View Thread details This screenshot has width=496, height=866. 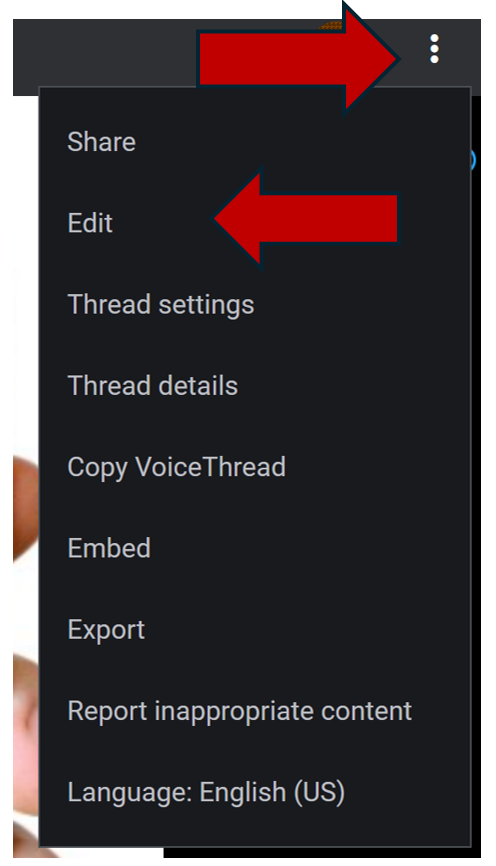tap(255, 386)
